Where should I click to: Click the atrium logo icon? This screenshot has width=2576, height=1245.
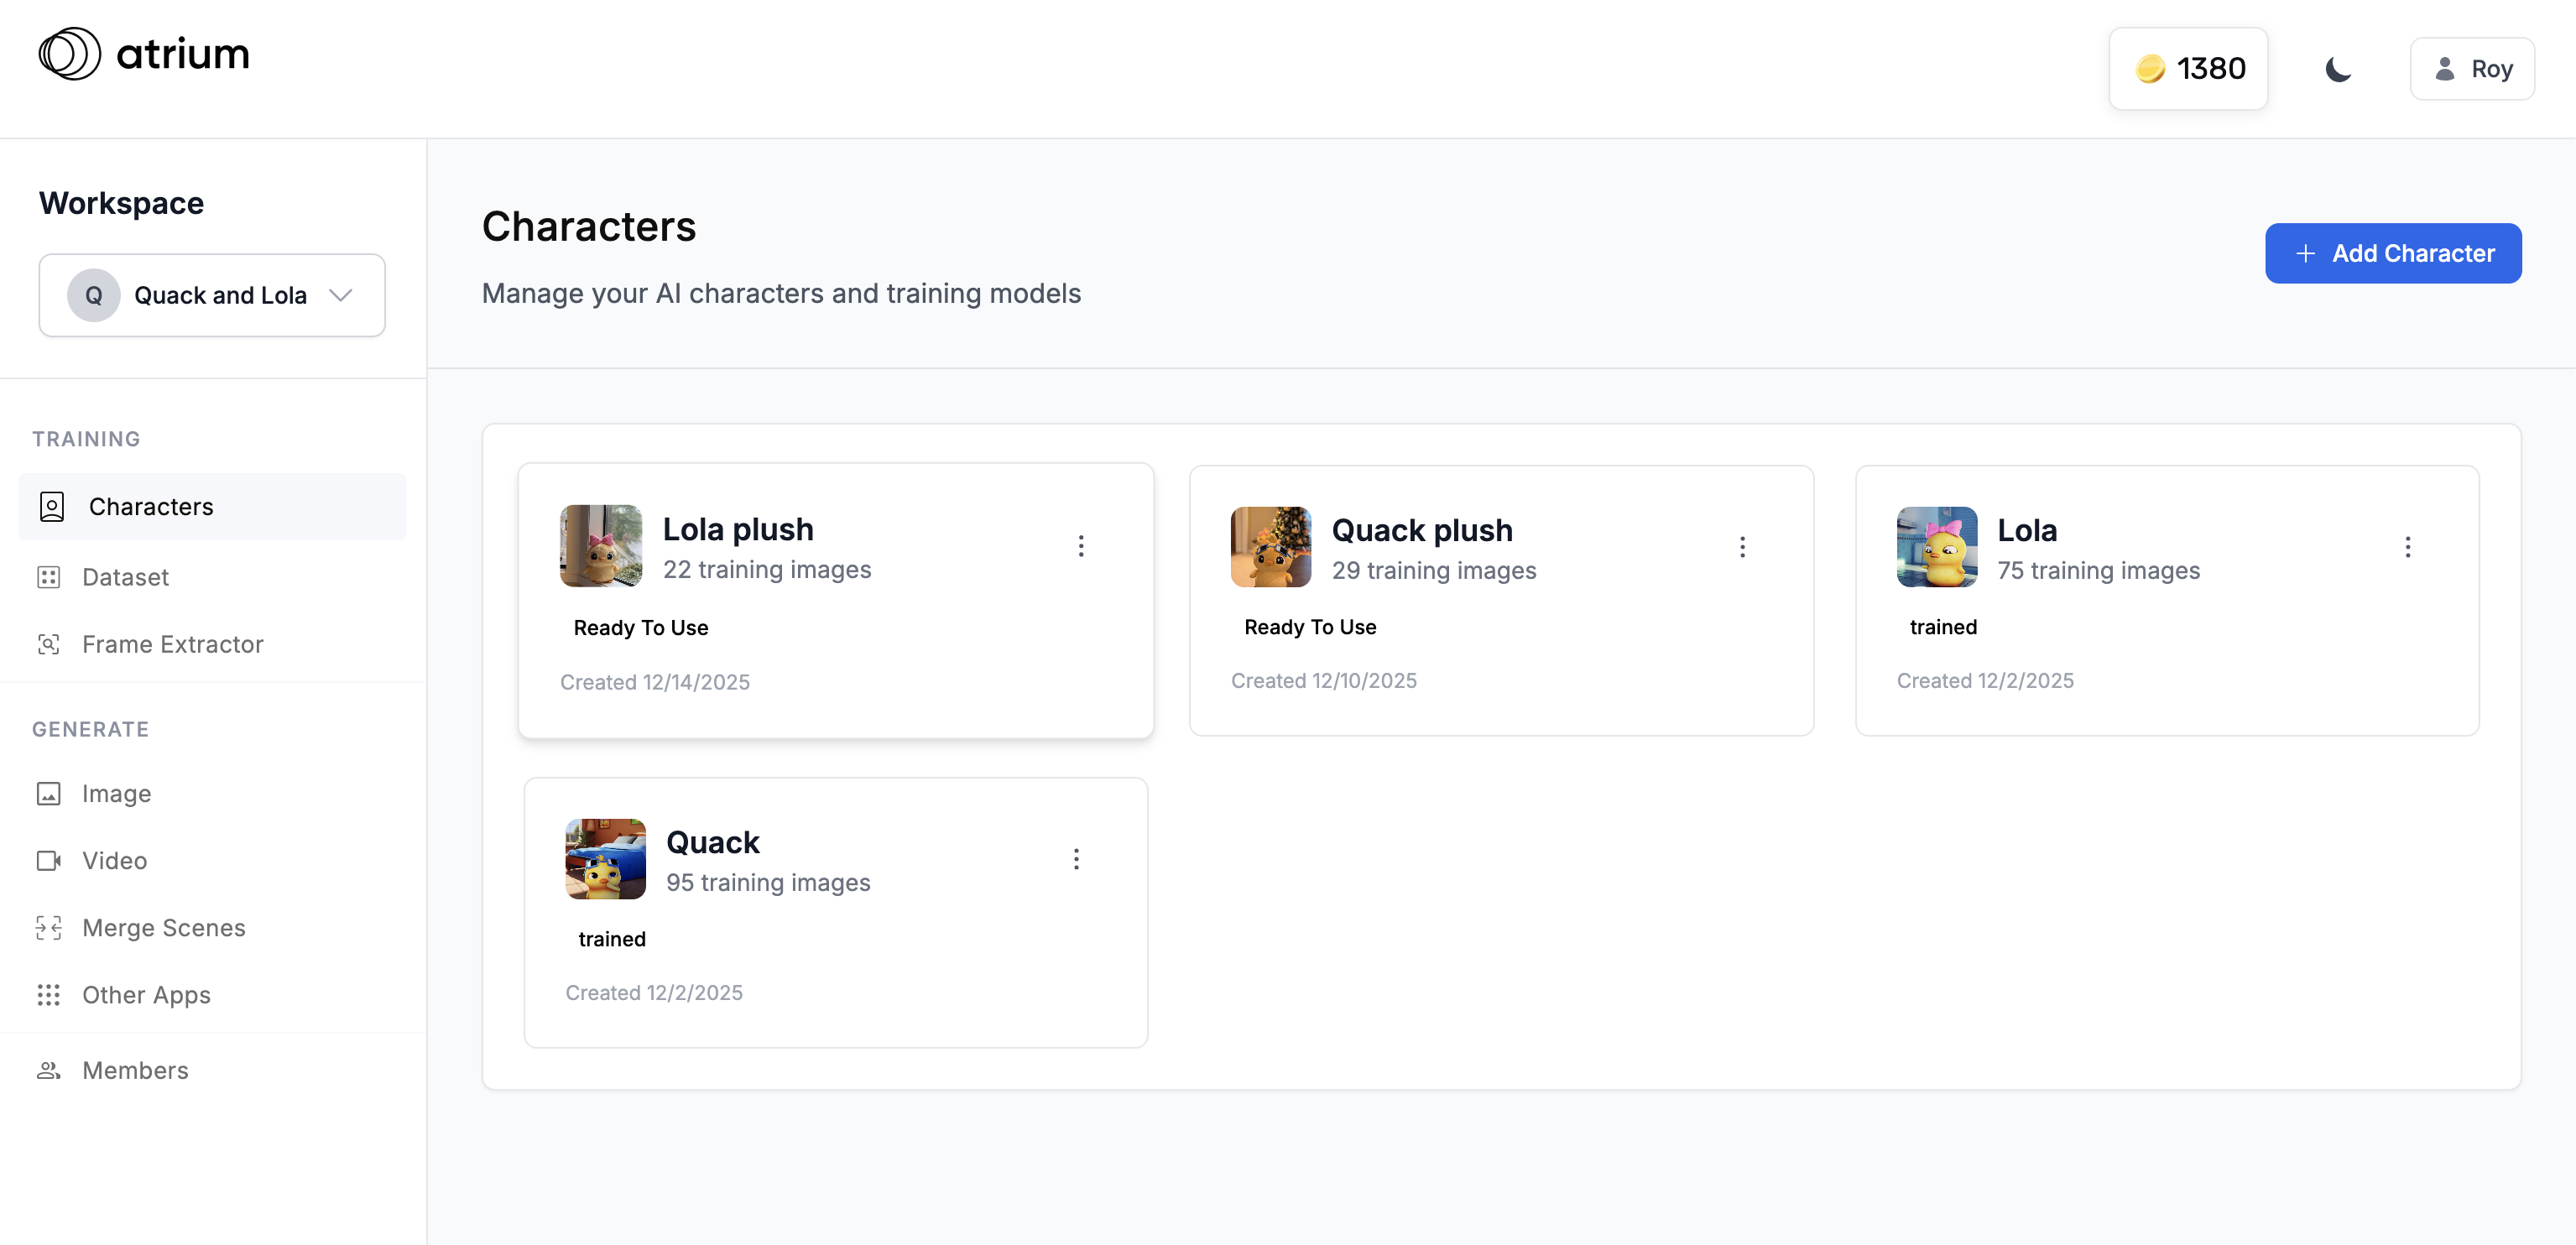(69, 54)
